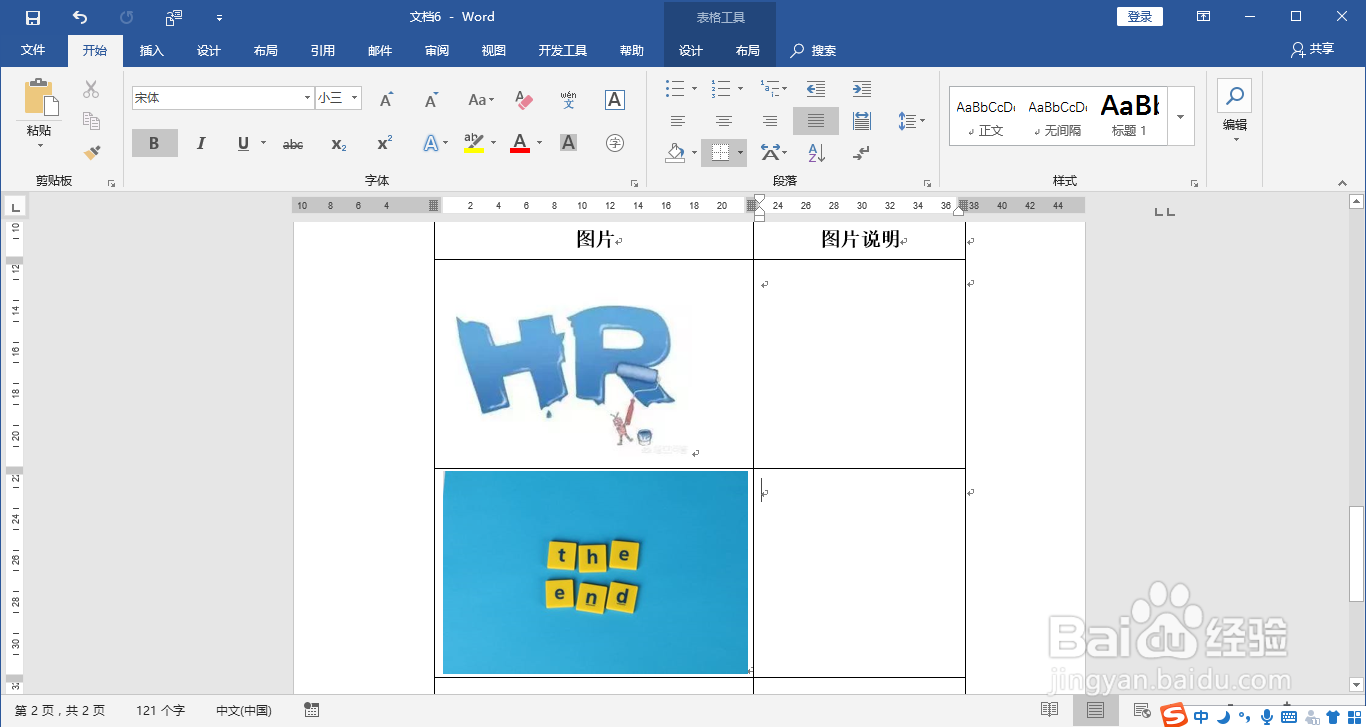Click the 共享 share button
1366x727 pixels.
coord(1312,49)
